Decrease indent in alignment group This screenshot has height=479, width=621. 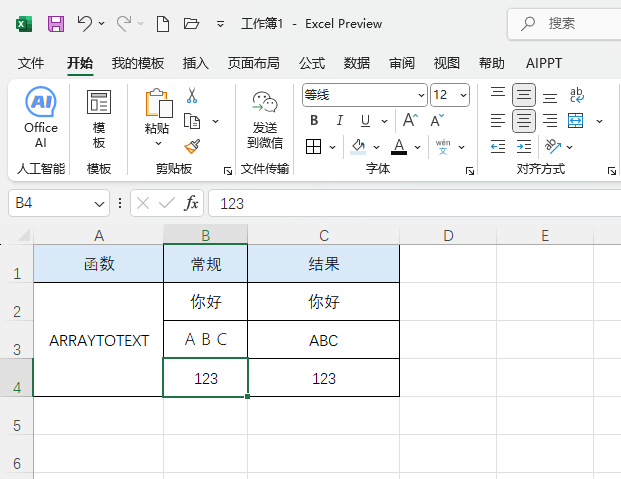tap(498, 147)
